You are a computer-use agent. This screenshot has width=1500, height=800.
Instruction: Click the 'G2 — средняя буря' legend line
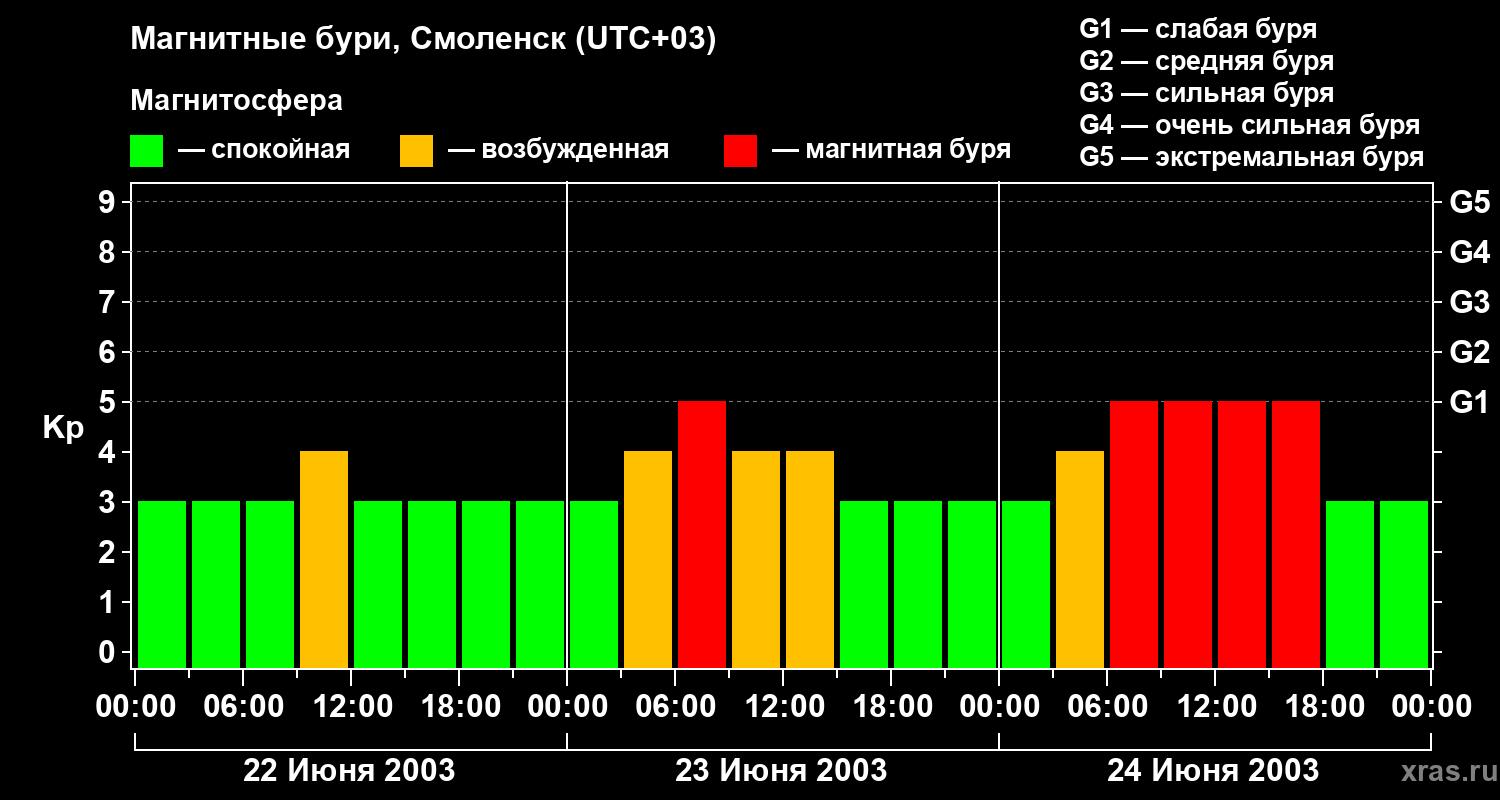(x=1206, y=61)
